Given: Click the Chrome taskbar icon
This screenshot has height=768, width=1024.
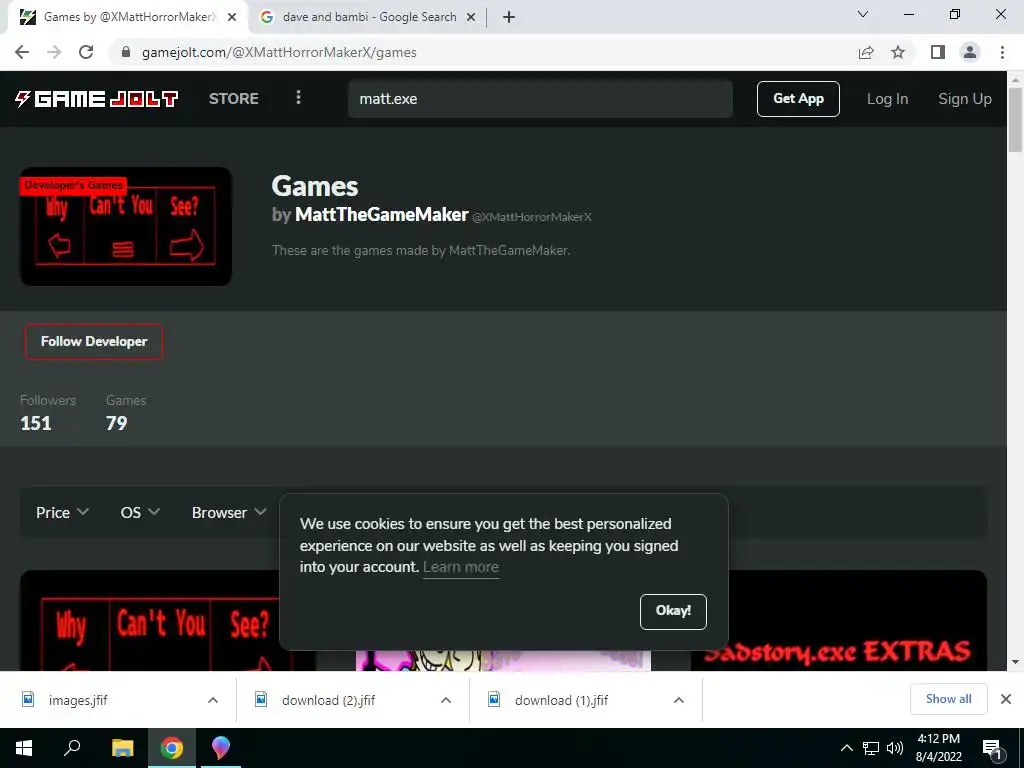Looking at the screenshot, I should (172, 748).
